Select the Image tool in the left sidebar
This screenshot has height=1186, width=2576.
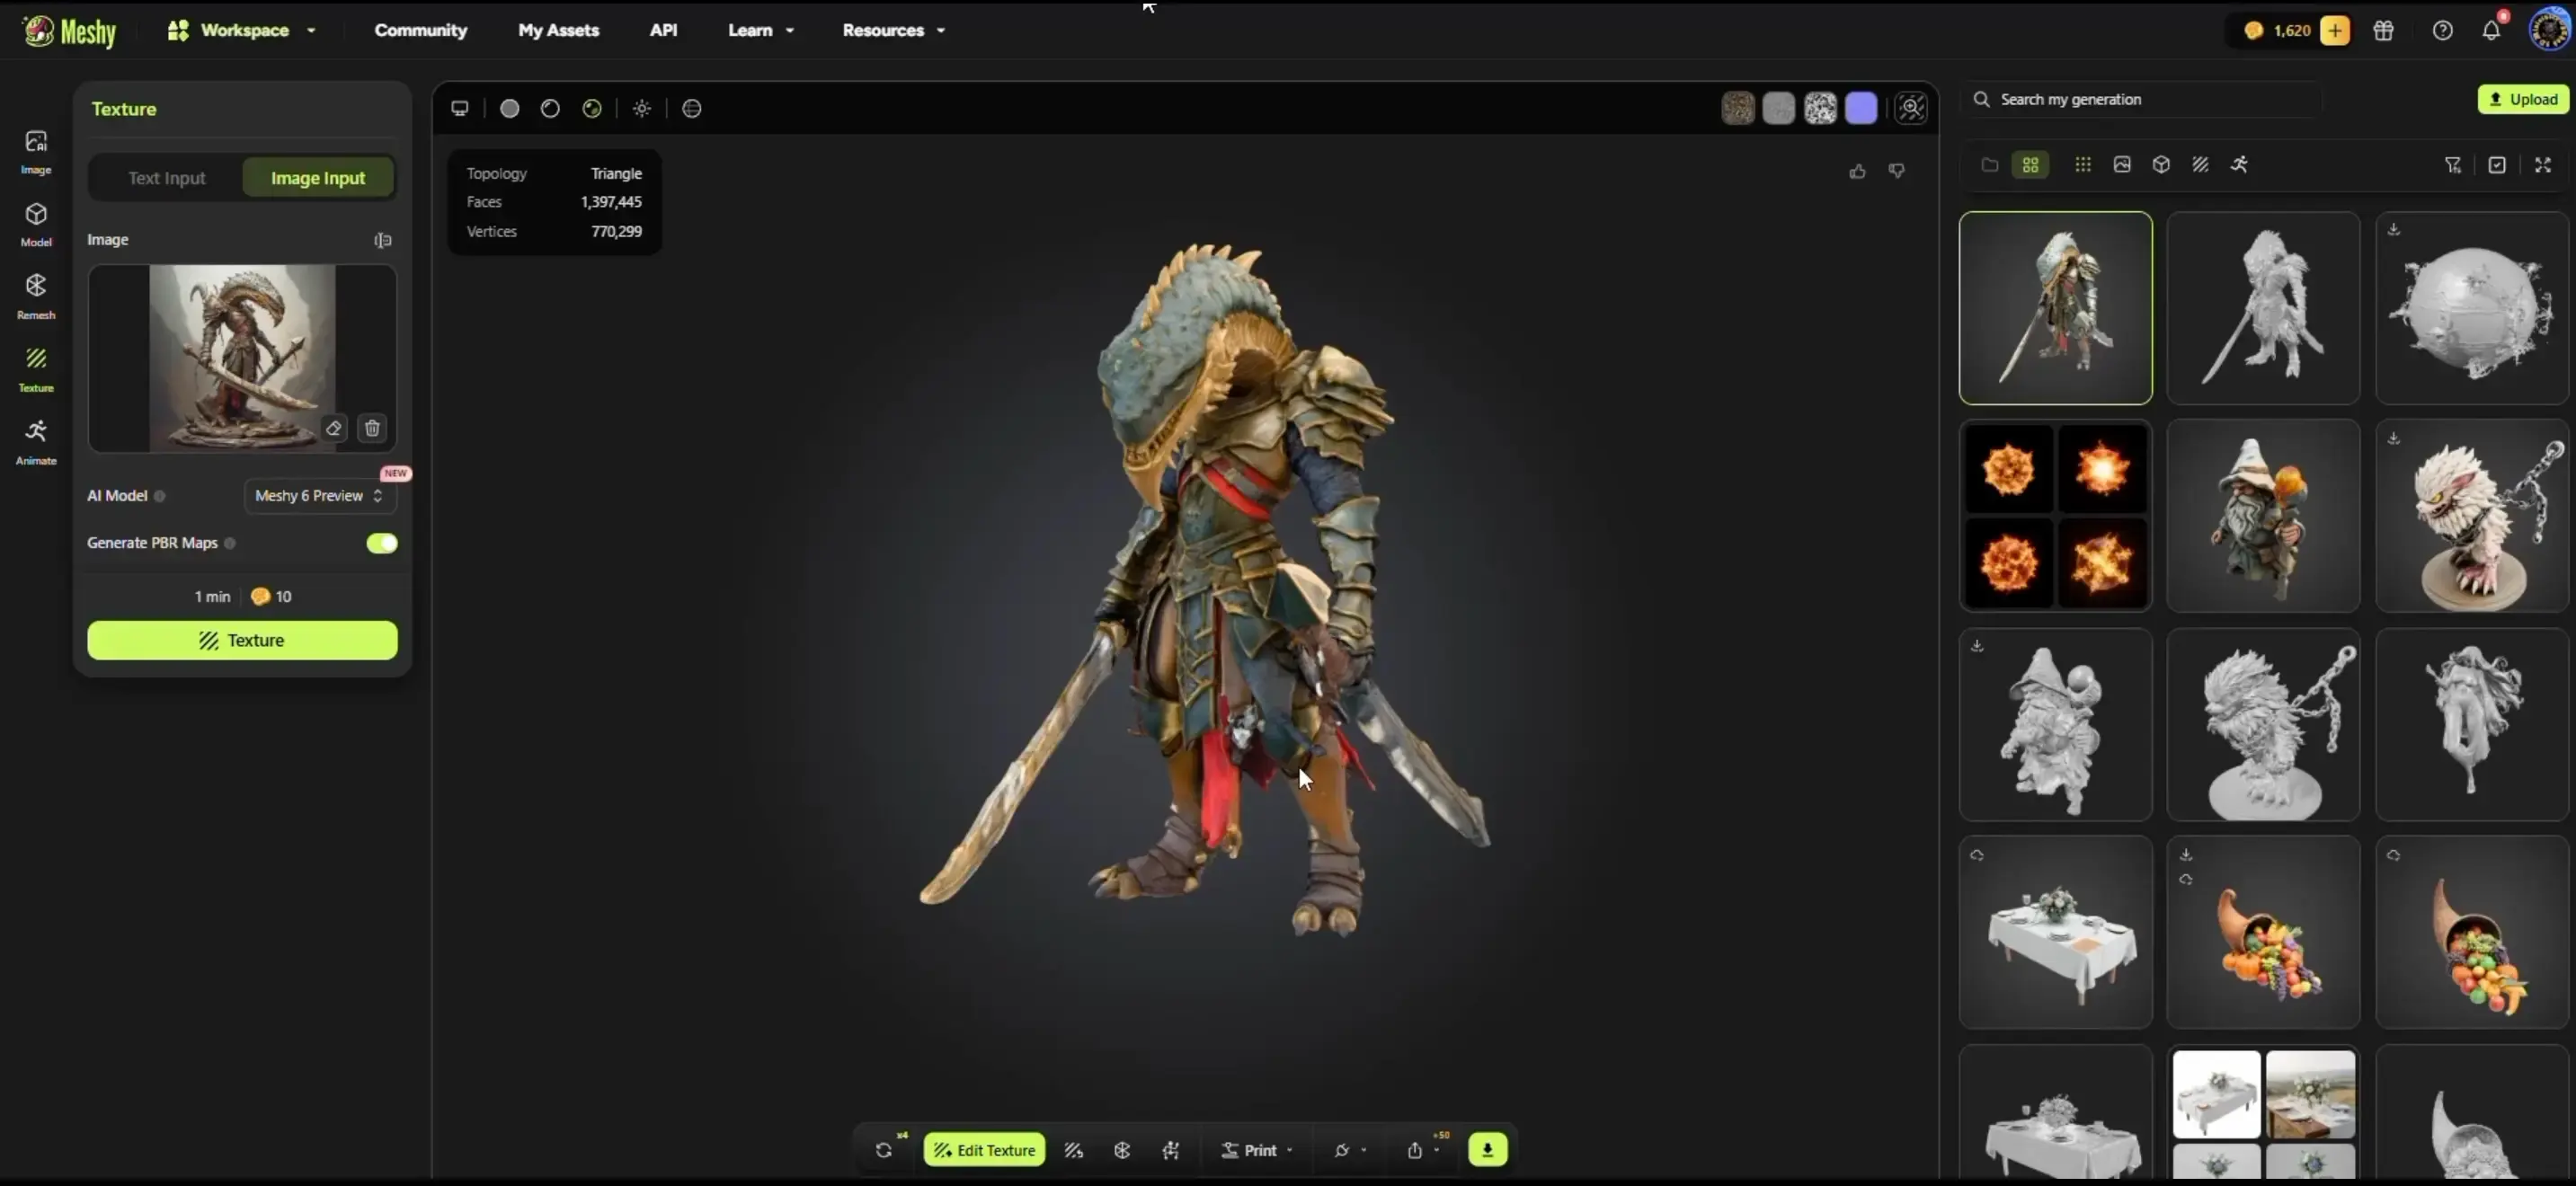coord(36,150)
